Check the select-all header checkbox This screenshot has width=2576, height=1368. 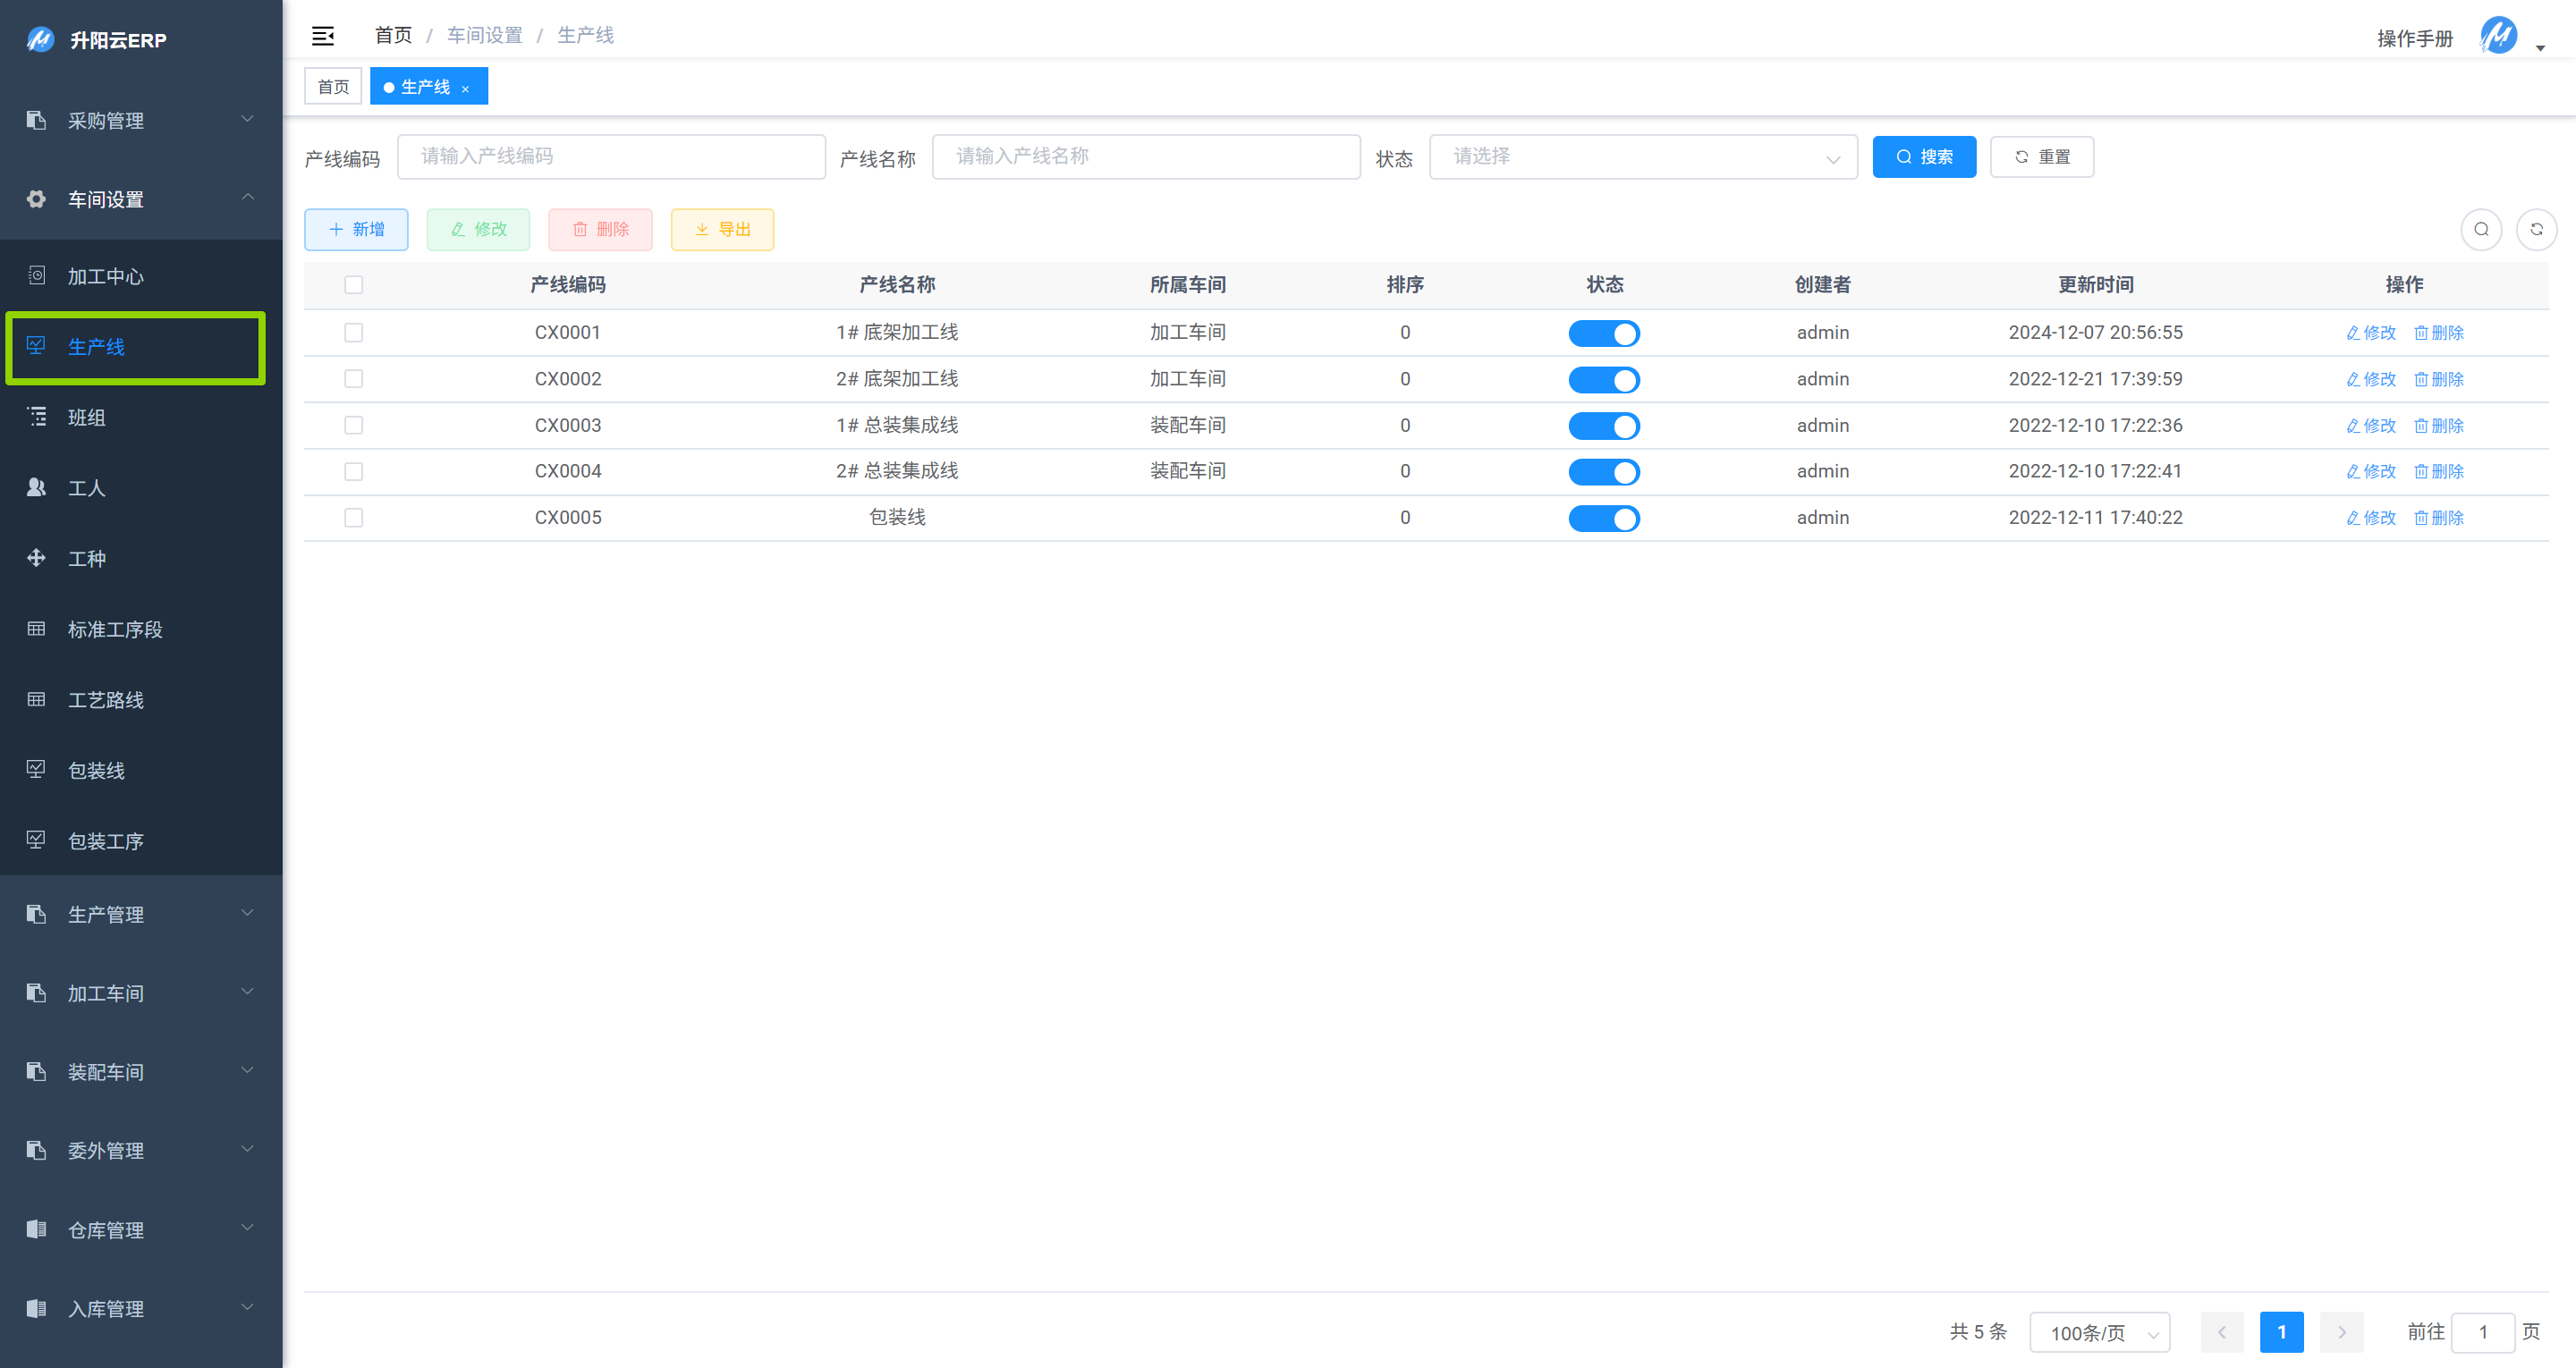(x=353, y=285)
